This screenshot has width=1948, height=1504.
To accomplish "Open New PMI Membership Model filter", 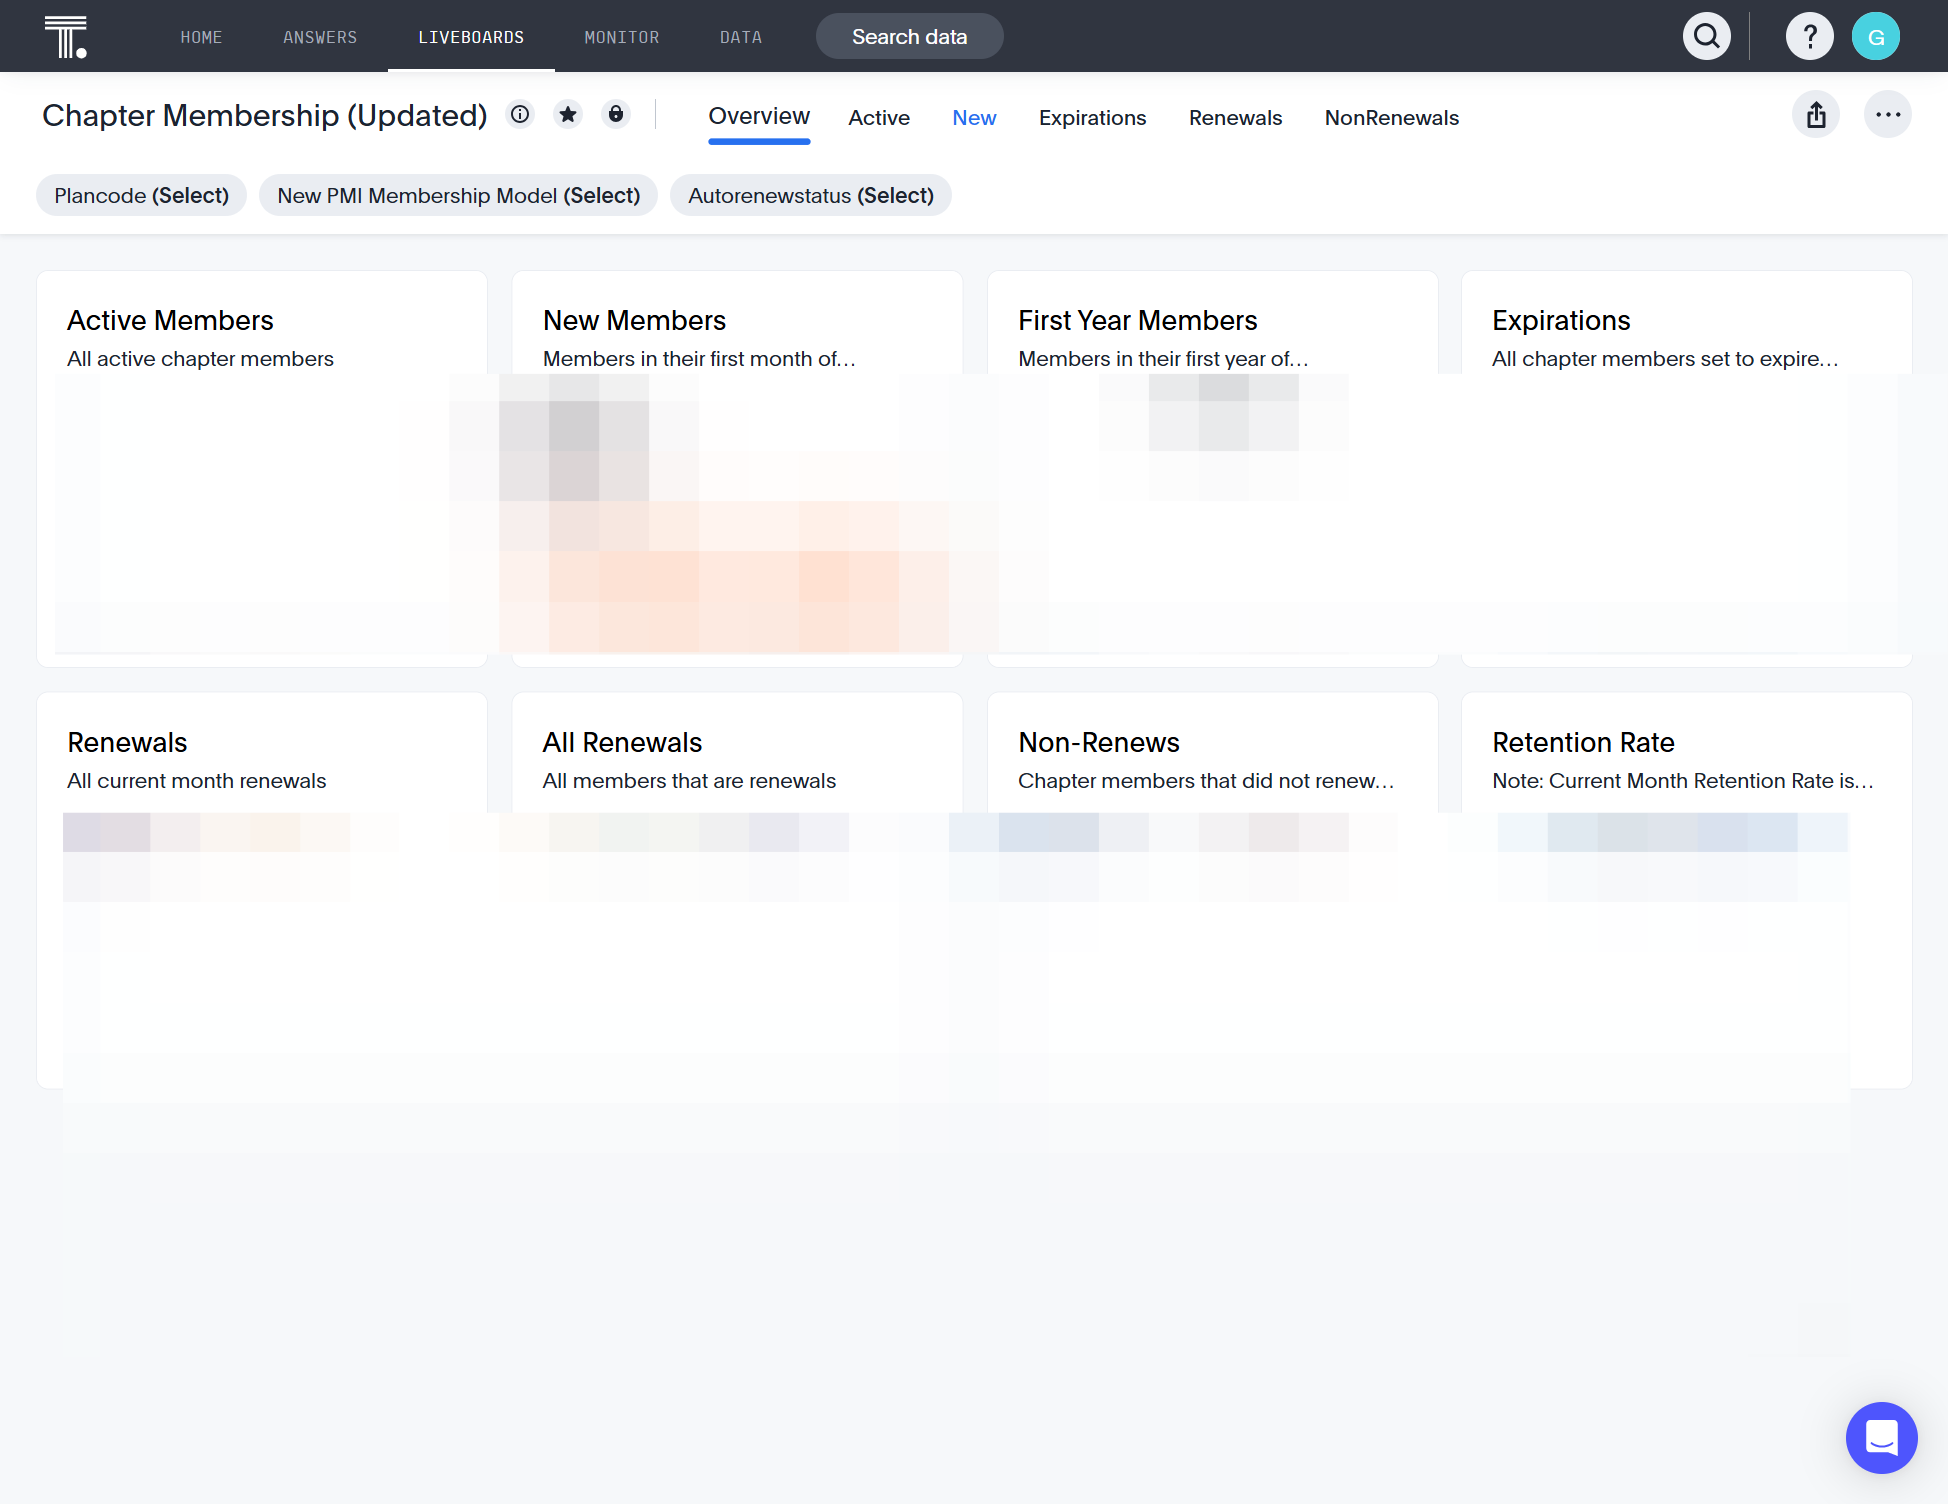I will 459,195.
